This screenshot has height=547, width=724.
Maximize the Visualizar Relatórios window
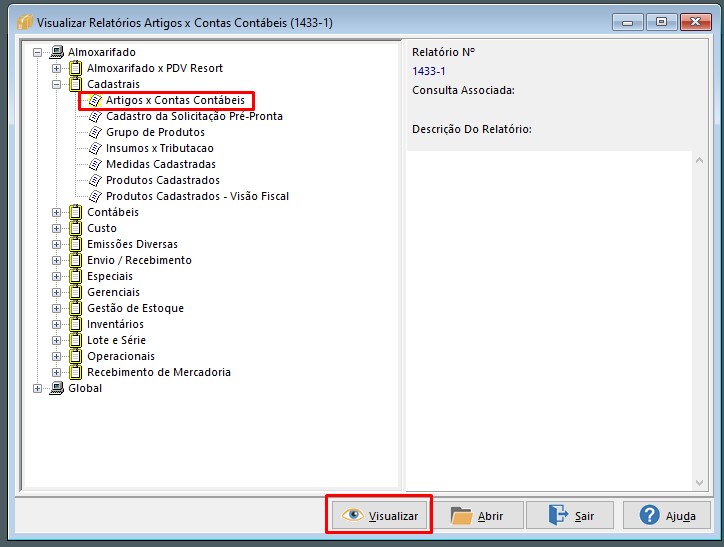[661, 22]
